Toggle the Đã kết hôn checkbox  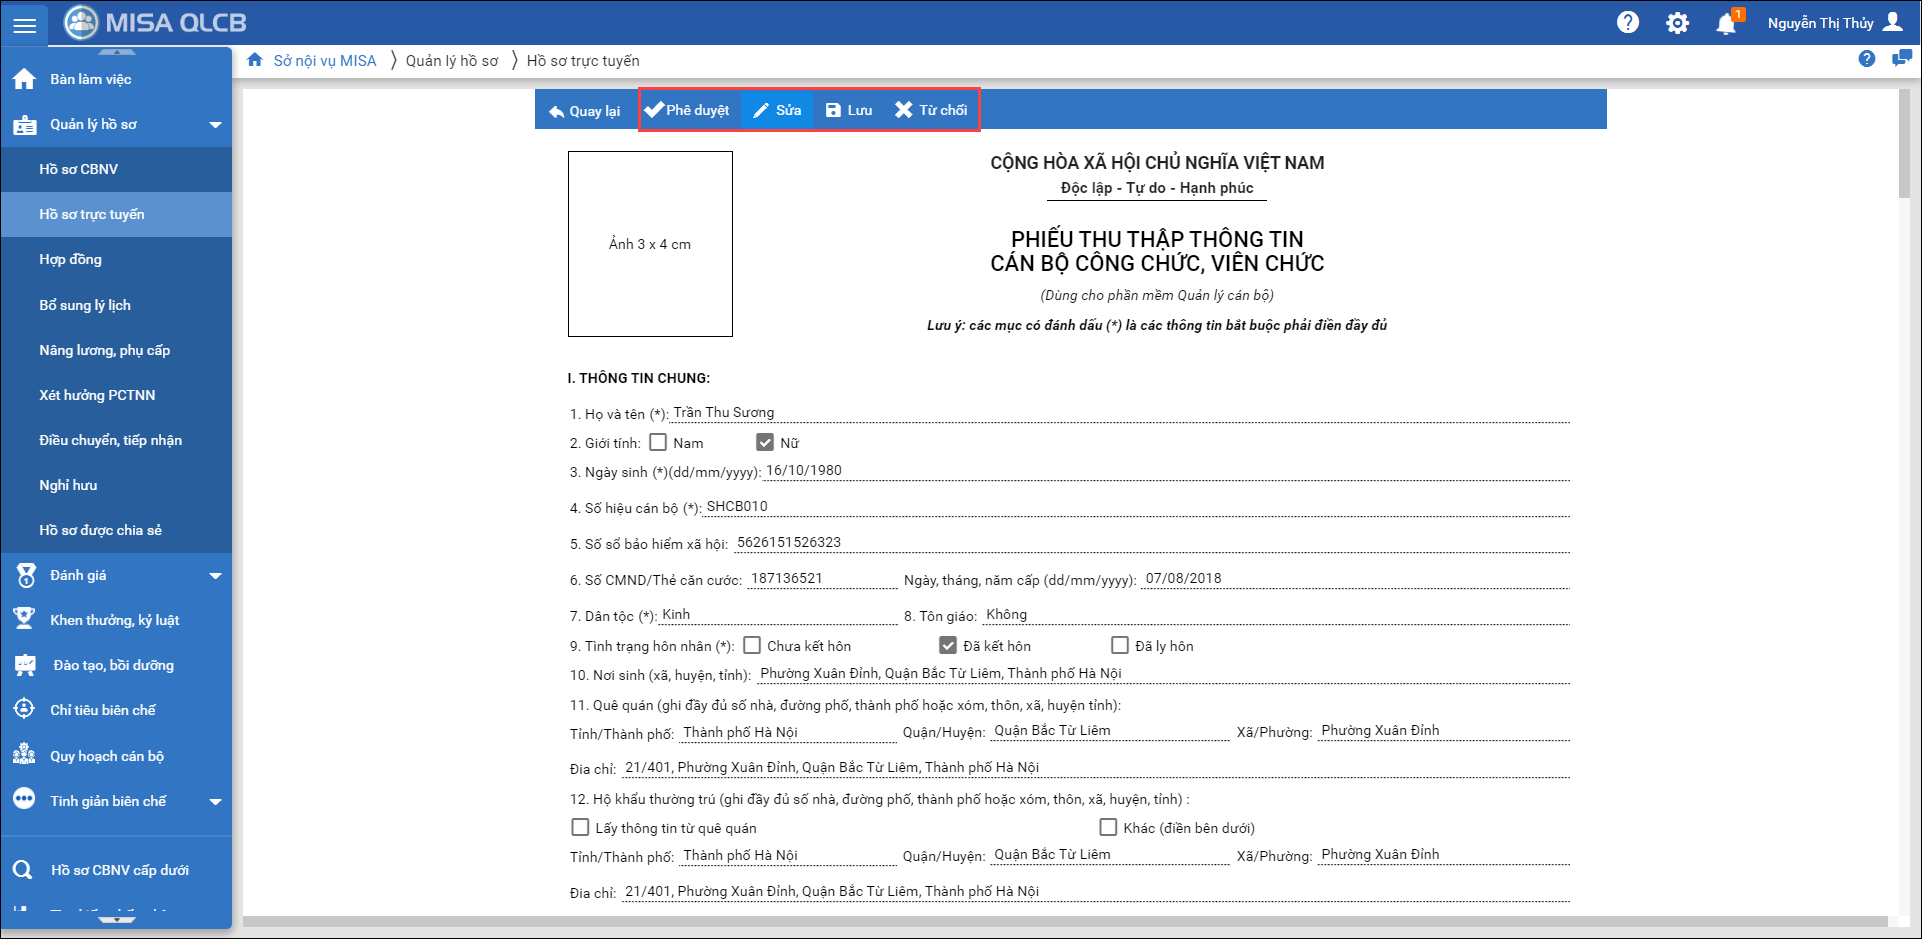click(x=948, y=646)
